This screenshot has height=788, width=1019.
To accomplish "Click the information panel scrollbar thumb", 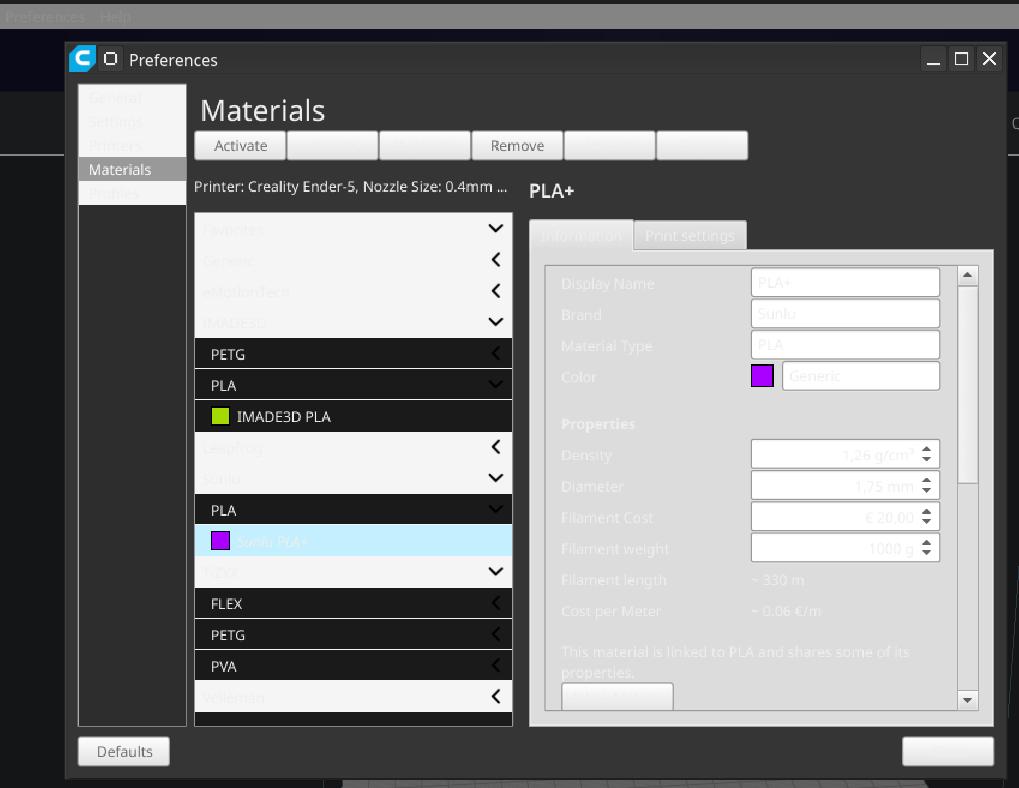I will (968, 385).
